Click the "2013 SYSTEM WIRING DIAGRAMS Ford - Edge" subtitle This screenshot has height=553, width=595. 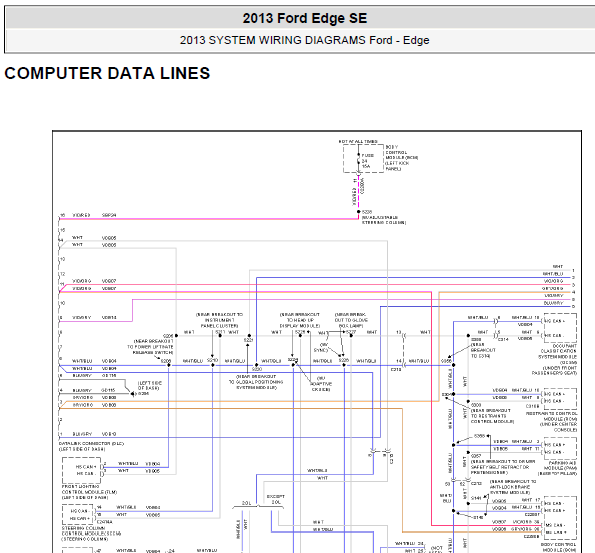pyautogui.click(x=304, y=40)
